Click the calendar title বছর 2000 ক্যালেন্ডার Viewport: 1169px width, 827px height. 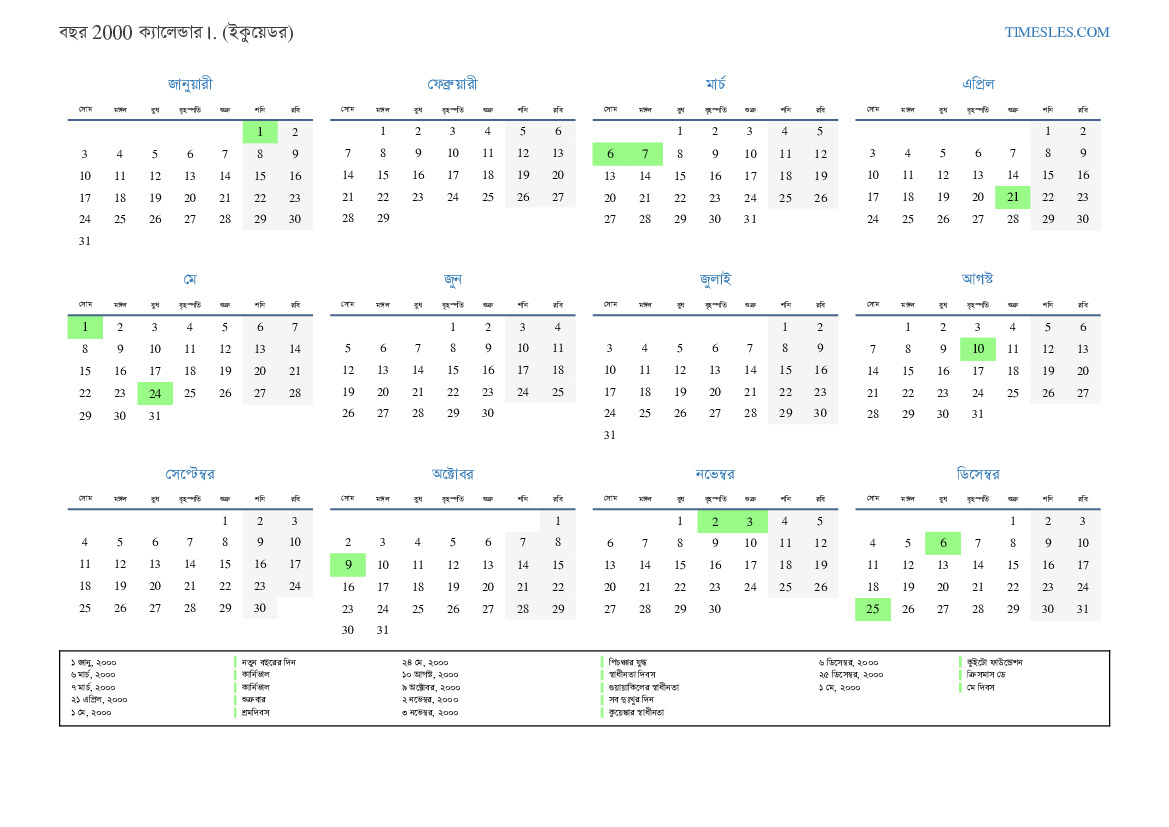[x=176, y=33]
